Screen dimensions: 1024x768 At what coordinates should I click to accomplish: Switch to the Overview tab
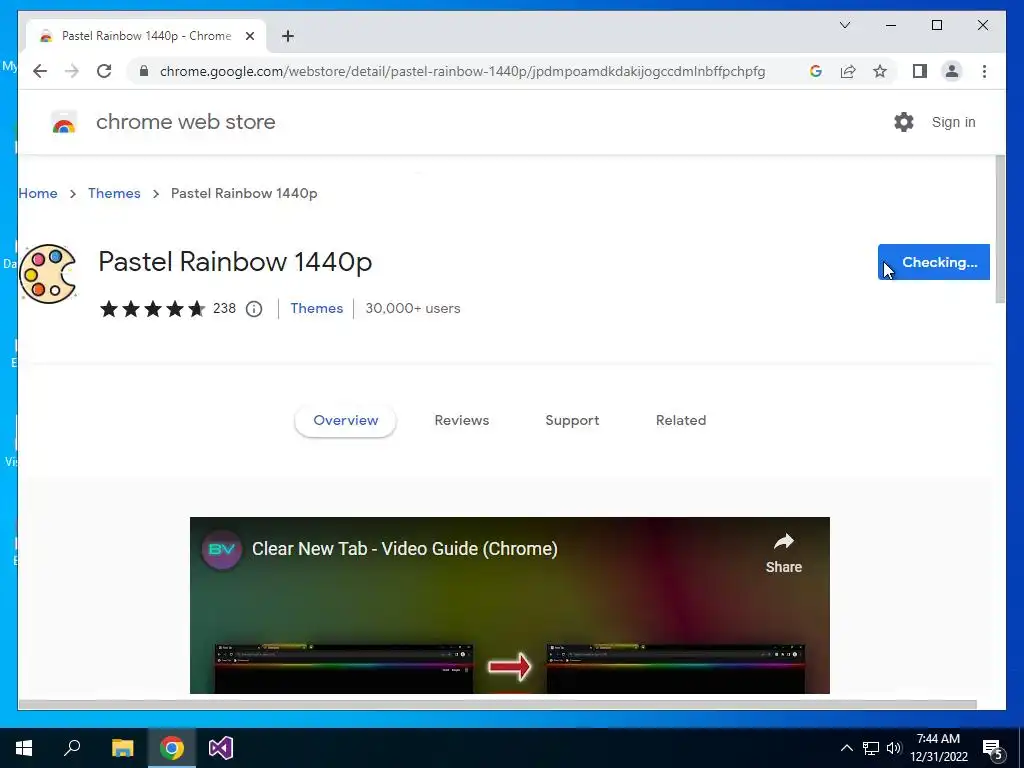click(345, 421)
